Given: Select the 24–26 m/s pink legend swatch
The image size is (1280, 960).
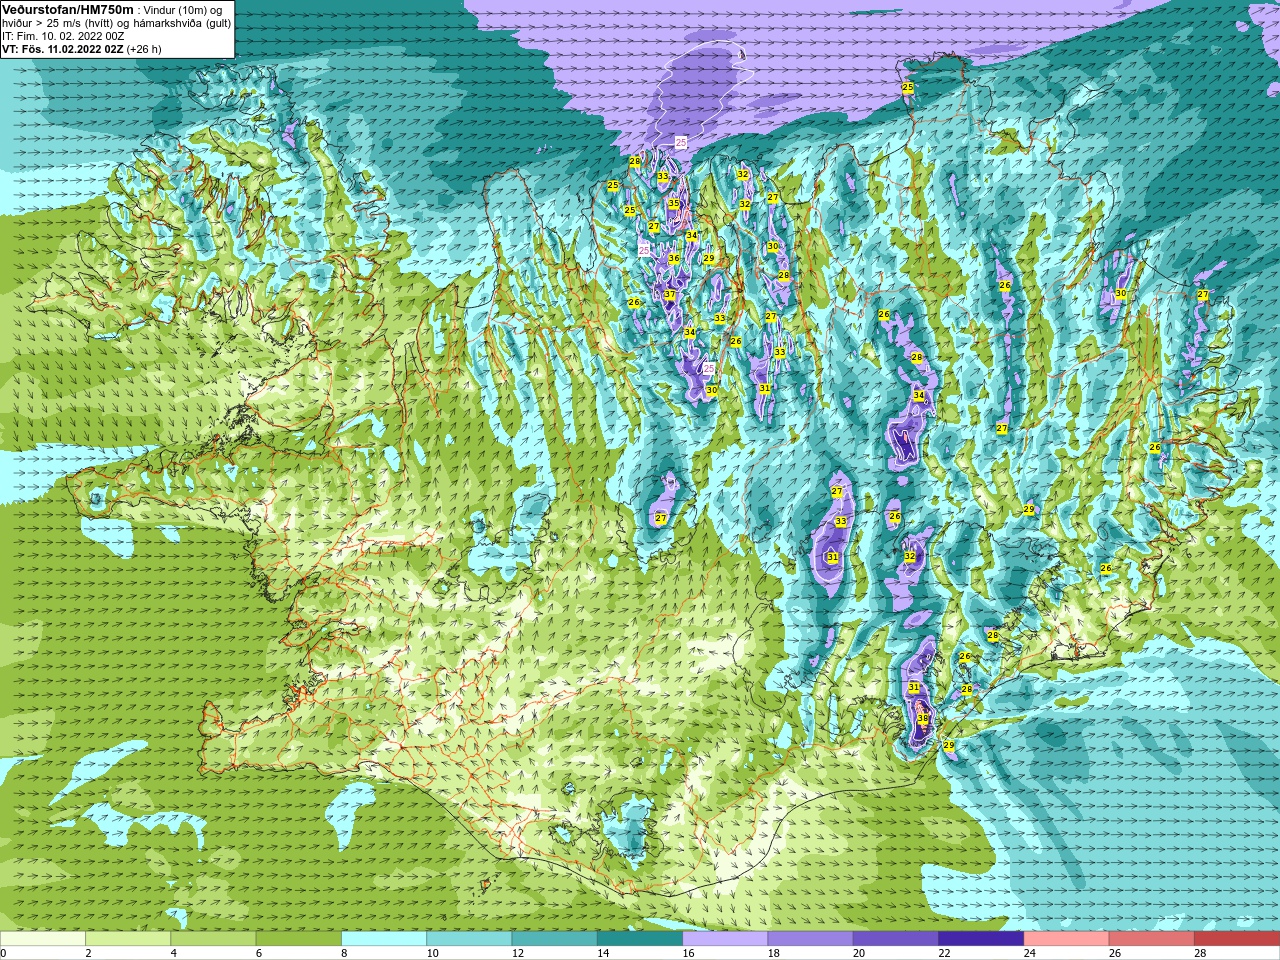Looking at the screenshot, I should (x=1066, y=939).
